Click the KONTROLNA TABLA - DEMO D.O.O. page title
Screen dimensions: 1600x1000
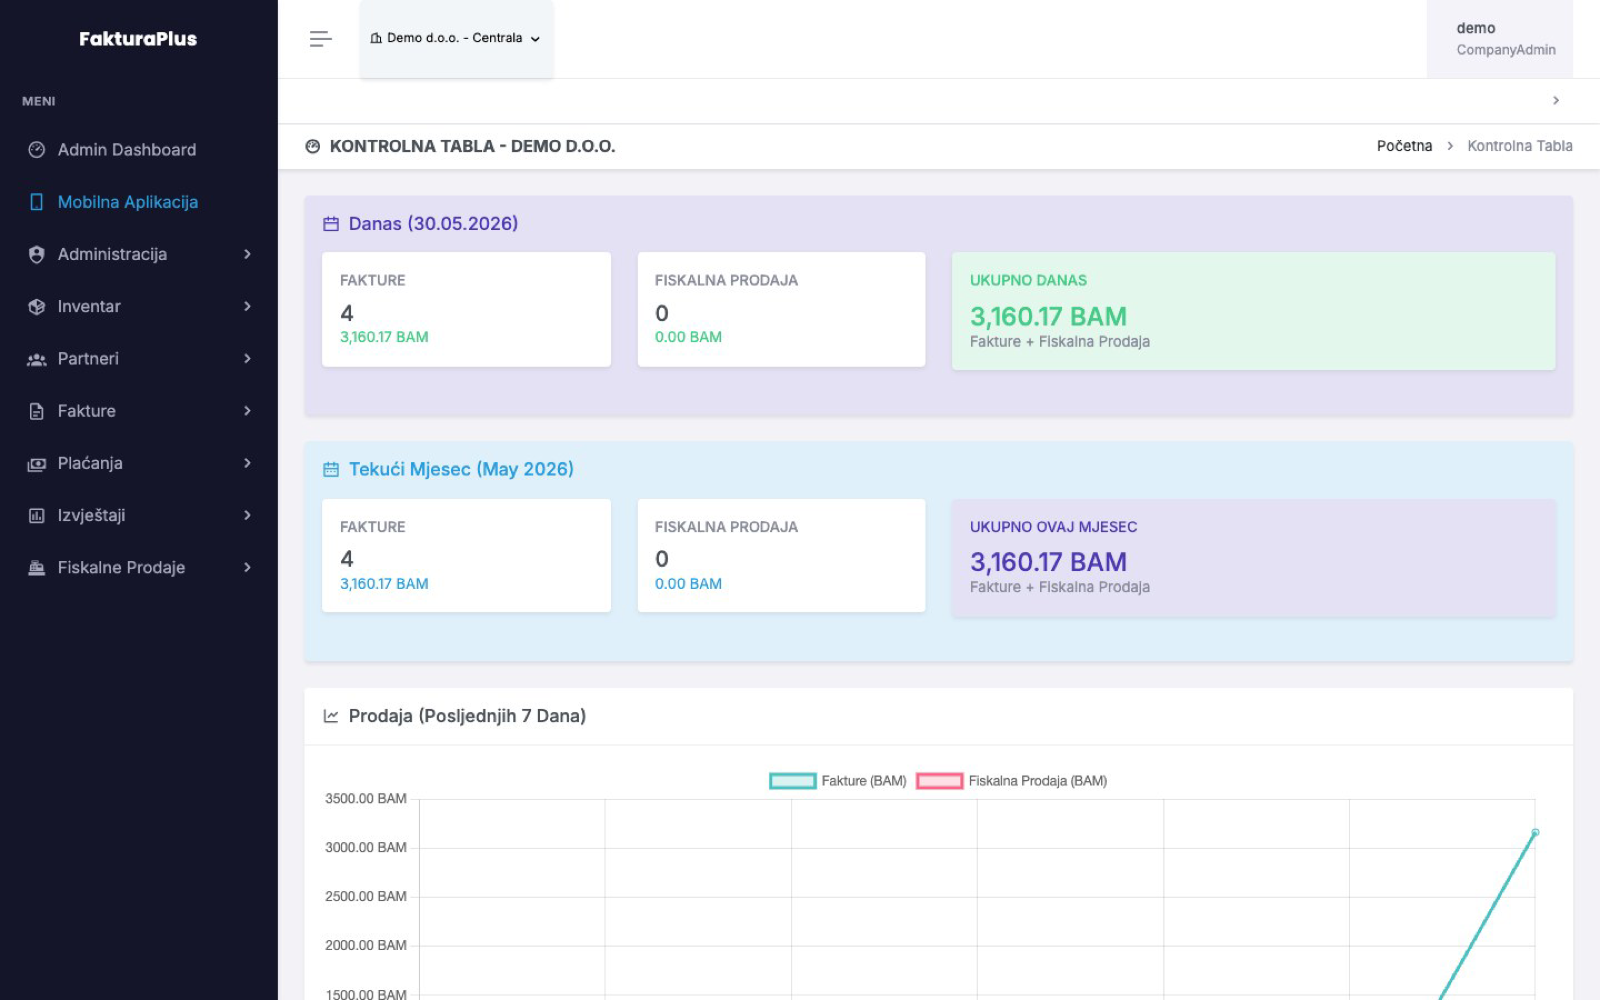coord(472,146)
